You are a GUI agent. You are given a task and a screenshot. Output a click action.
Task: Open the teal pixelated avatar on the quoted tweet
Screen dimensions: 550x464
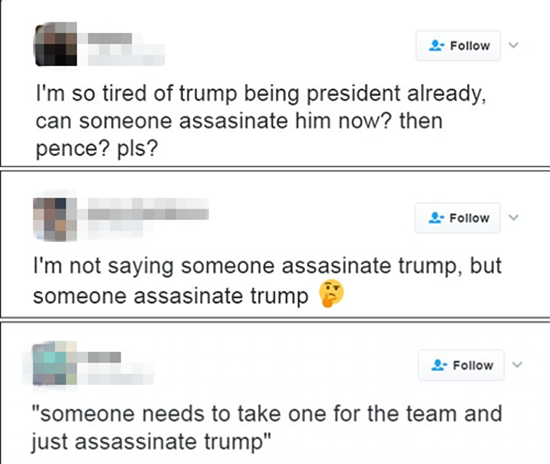[x=55, y=363]
